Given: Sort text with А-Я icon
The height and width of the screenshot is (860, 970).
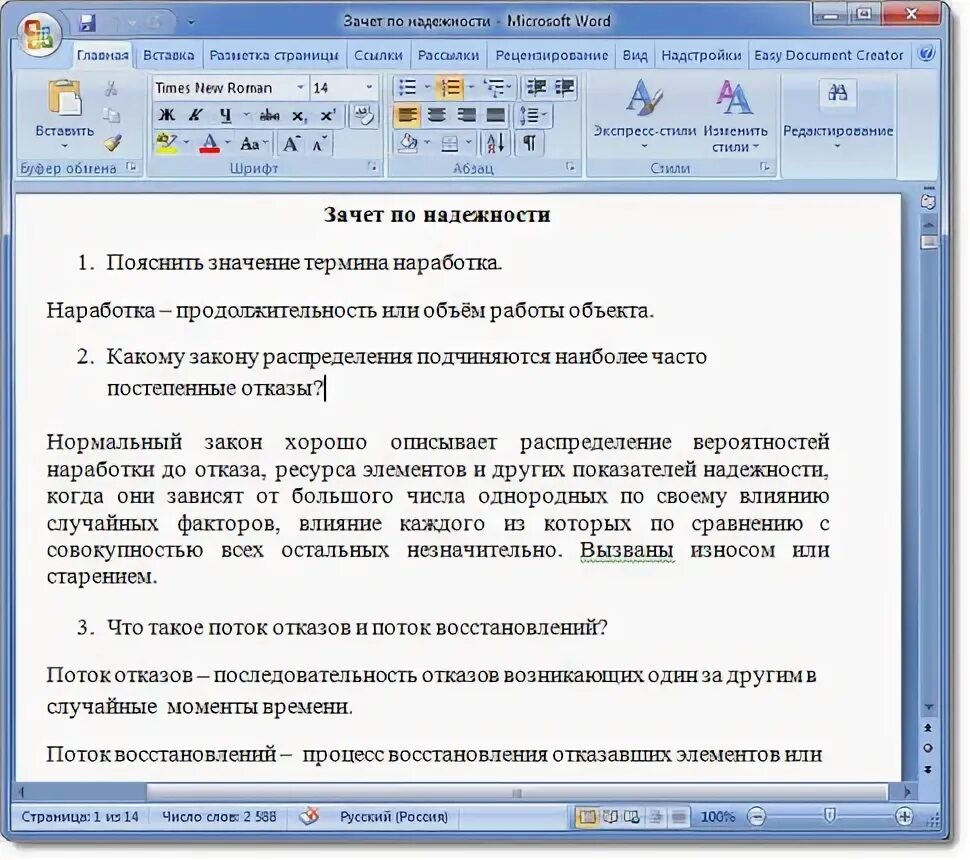Looking at the screenshot, I should 495,144.
